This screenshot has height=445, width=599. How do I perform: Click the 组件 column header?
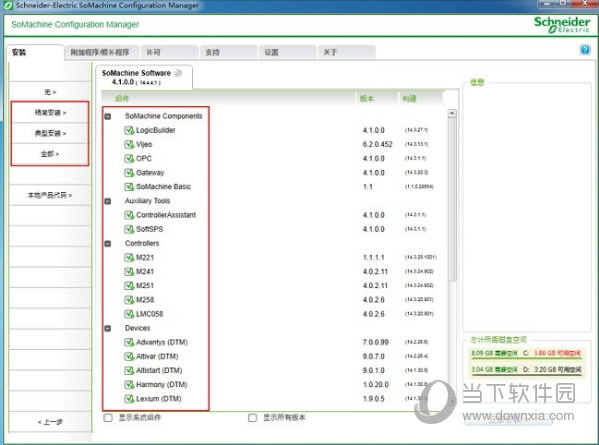click(122, 99)
